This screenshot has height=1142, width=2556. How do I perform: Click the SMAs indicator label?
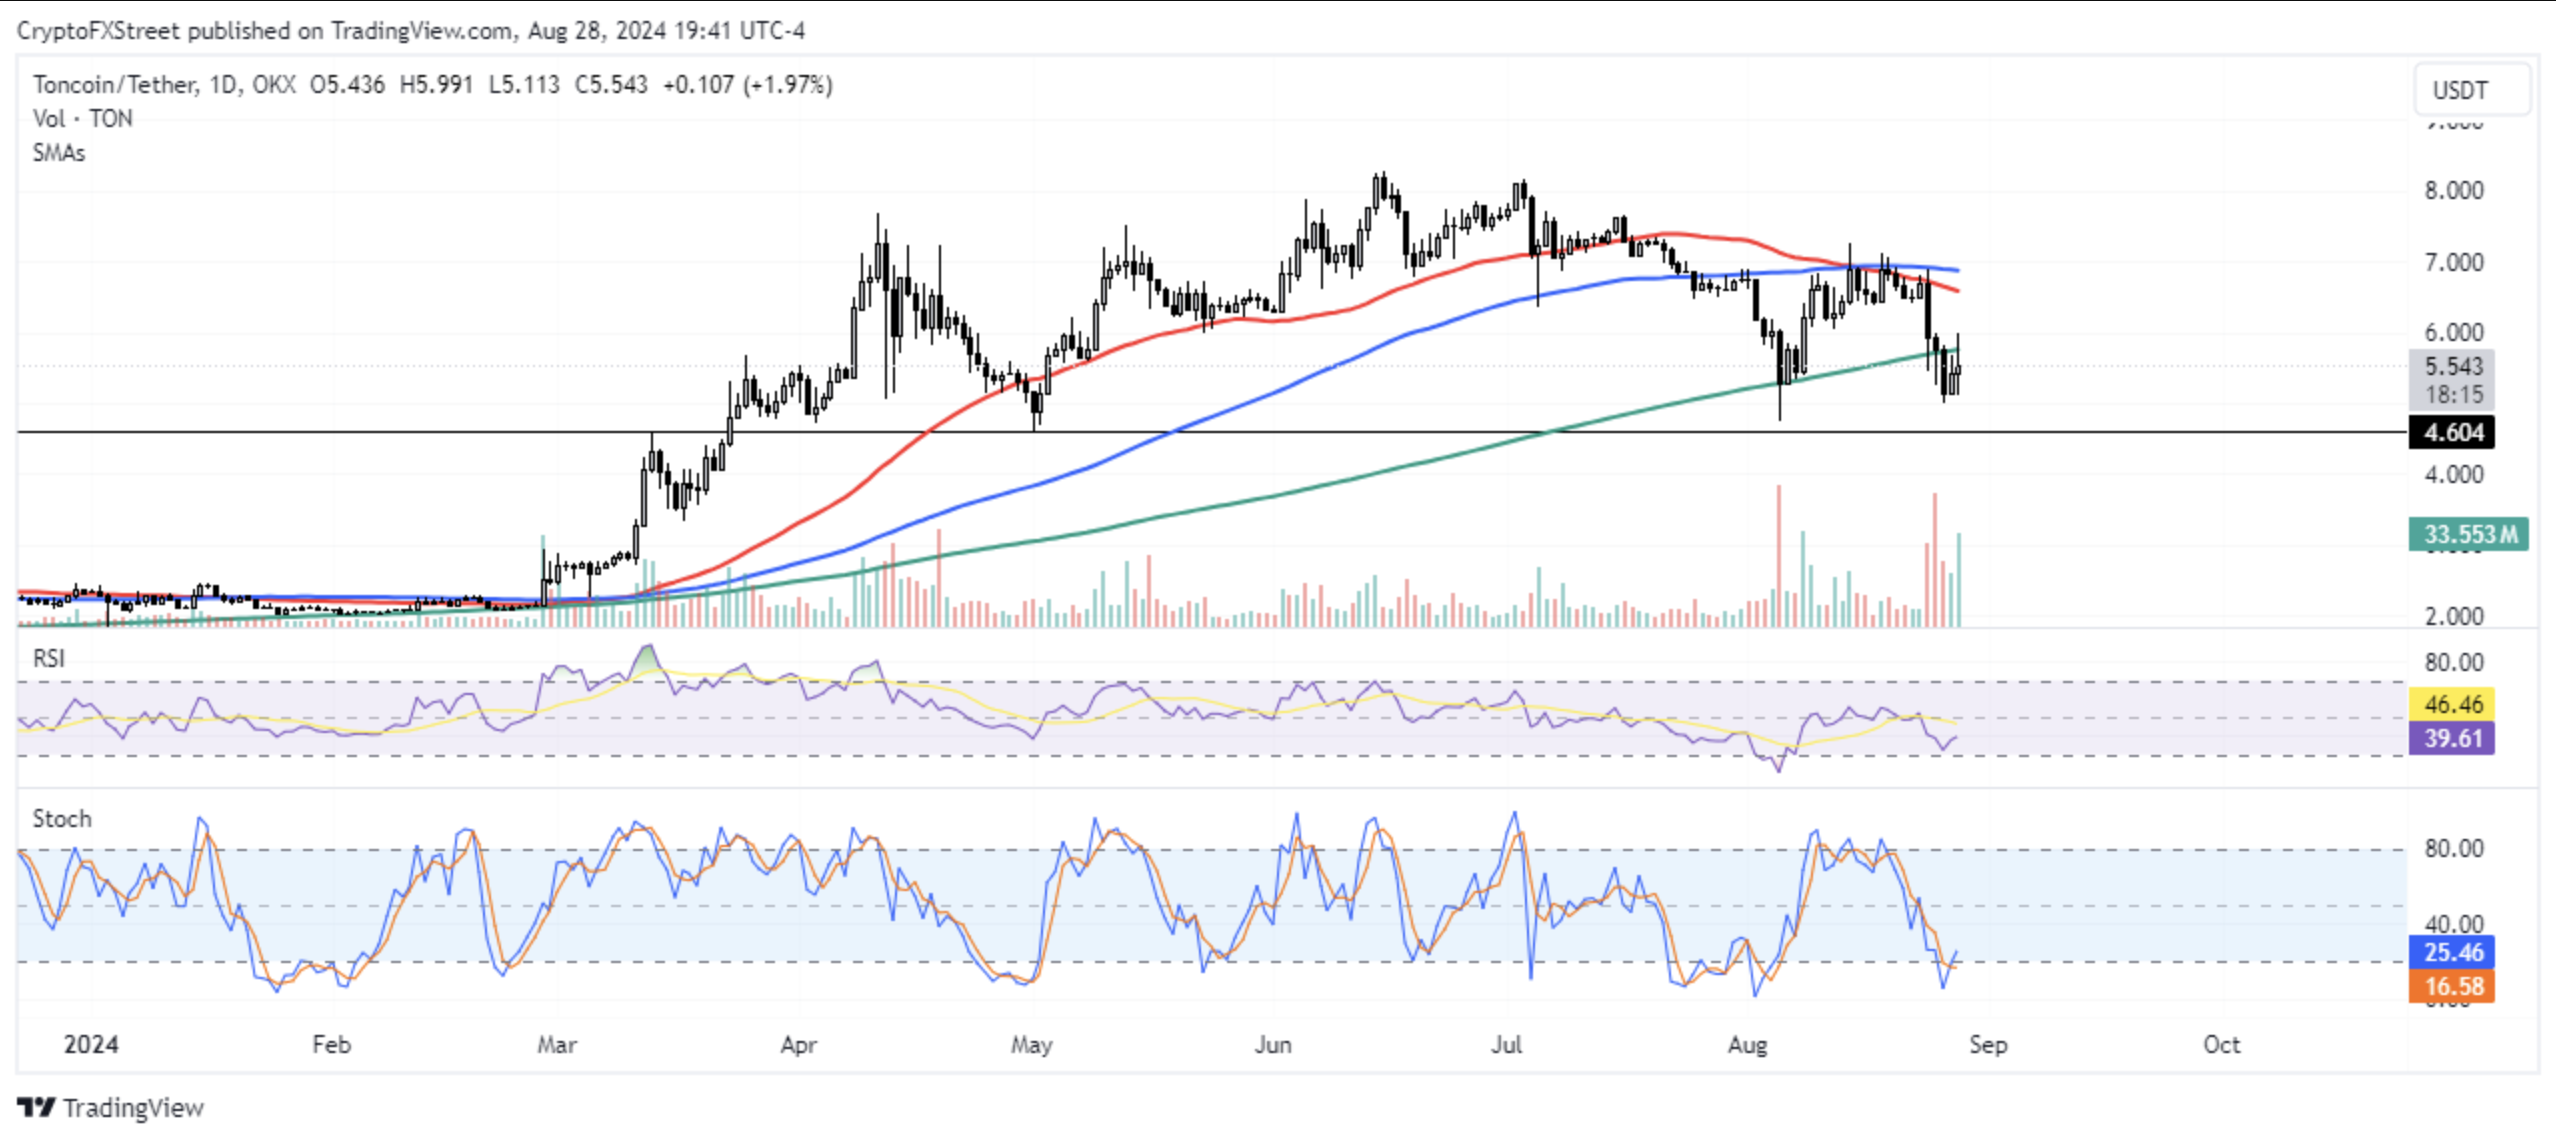[x=59, y=153]
